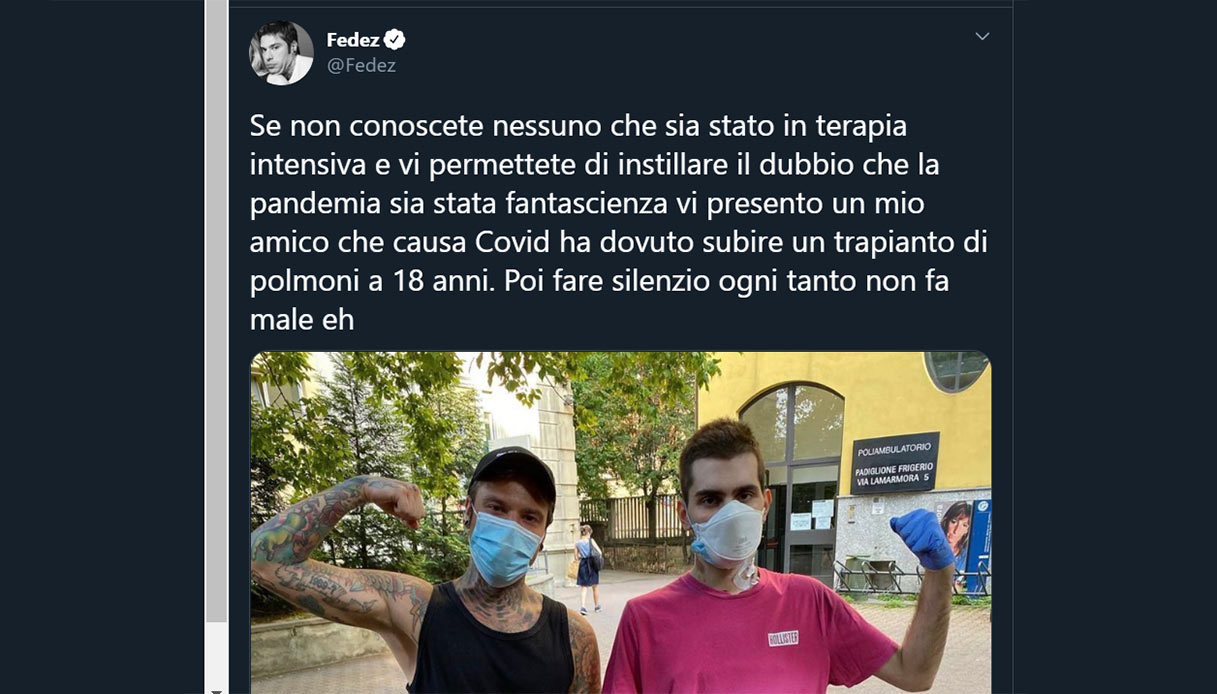1217x694 pixels.
Task: Click the black cap on the tattooed man
Action: (x=512, y=472)
